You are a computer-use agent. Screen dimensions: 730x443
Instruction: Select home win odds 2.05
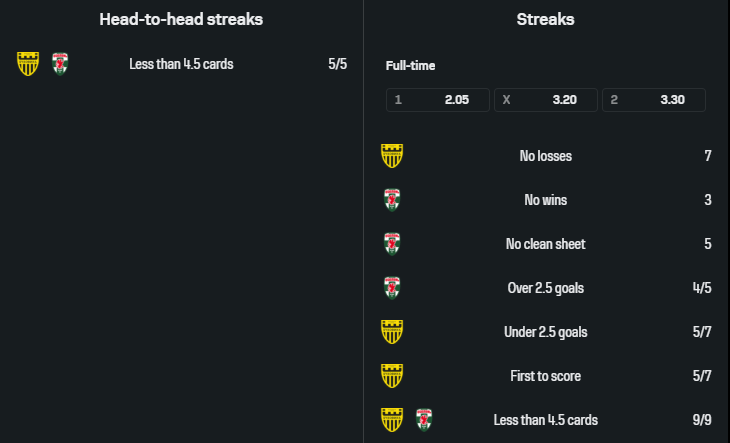point(438,100)
